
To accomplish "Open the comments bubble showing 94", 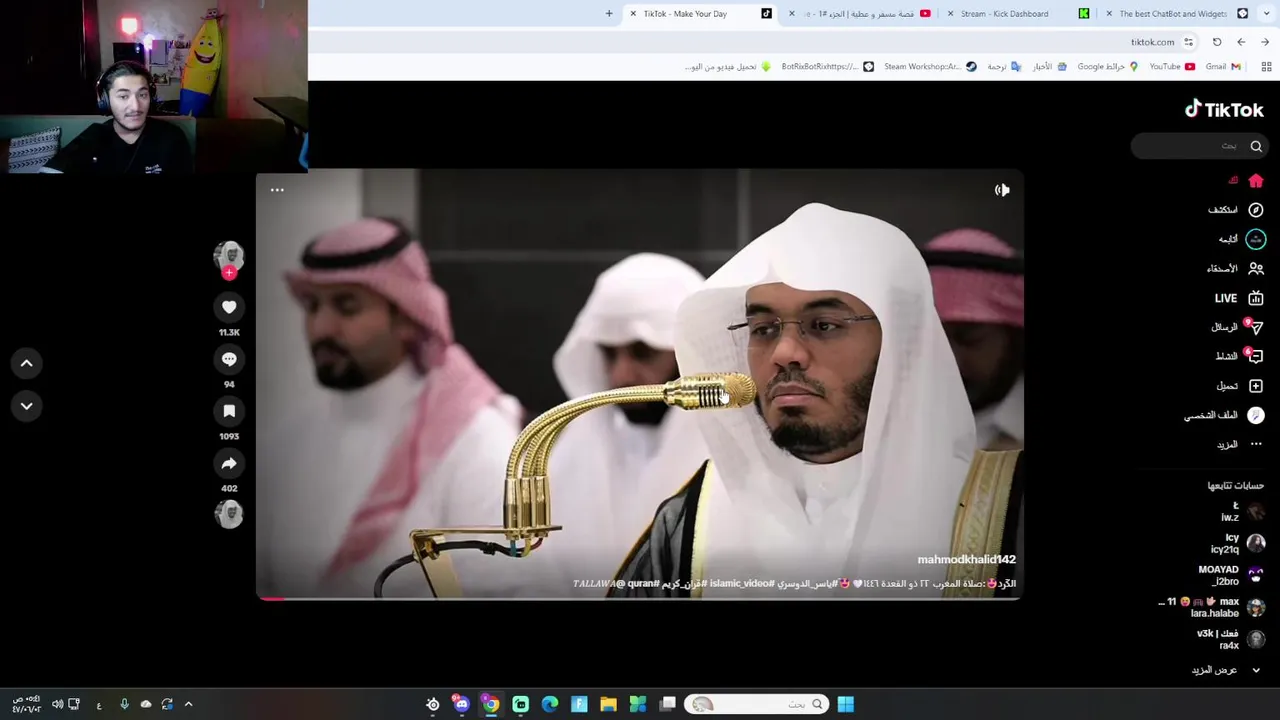I will [x=229, y=359].
